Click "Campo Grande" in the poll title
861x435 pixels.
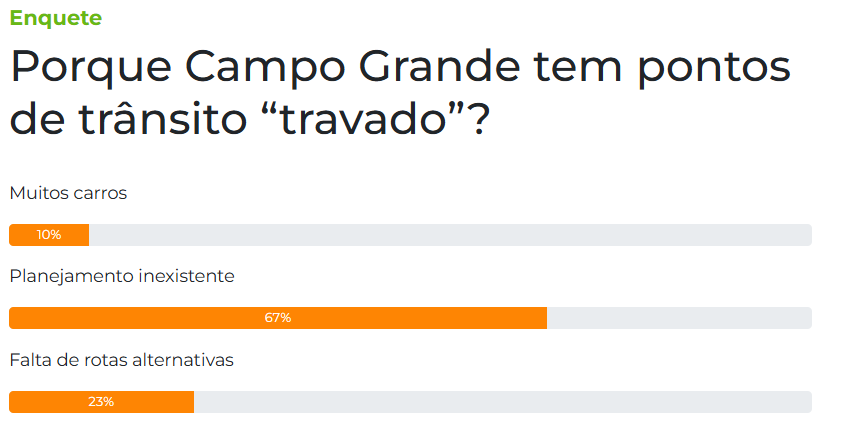tap(353, 69)
